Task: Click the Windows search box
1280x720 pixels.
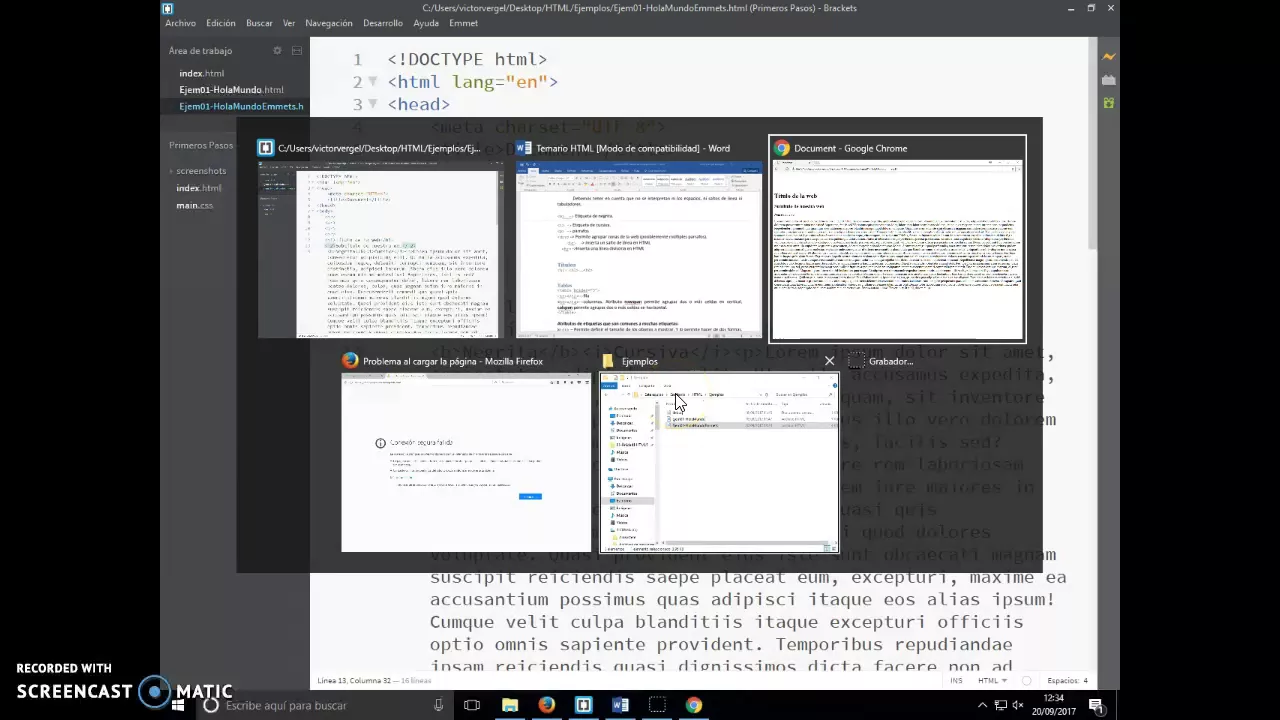Action: point(322,705)
